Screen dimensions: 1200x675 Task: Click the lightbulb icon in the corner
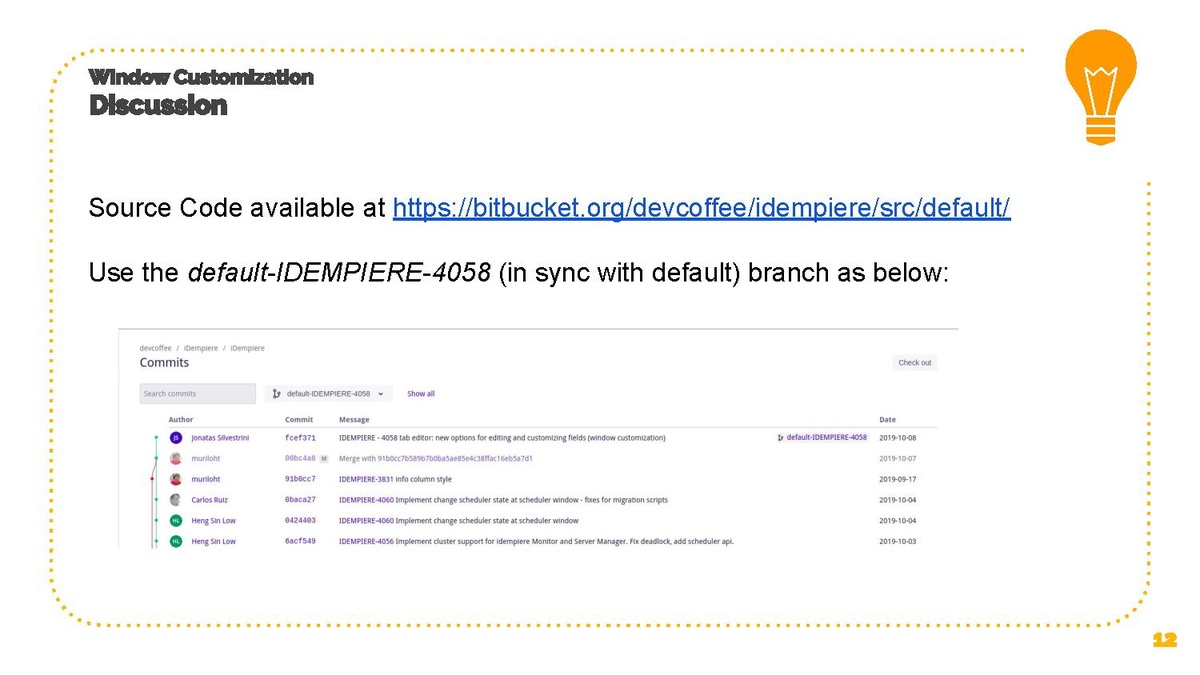pyautogui.click(x=1100, y=87)
